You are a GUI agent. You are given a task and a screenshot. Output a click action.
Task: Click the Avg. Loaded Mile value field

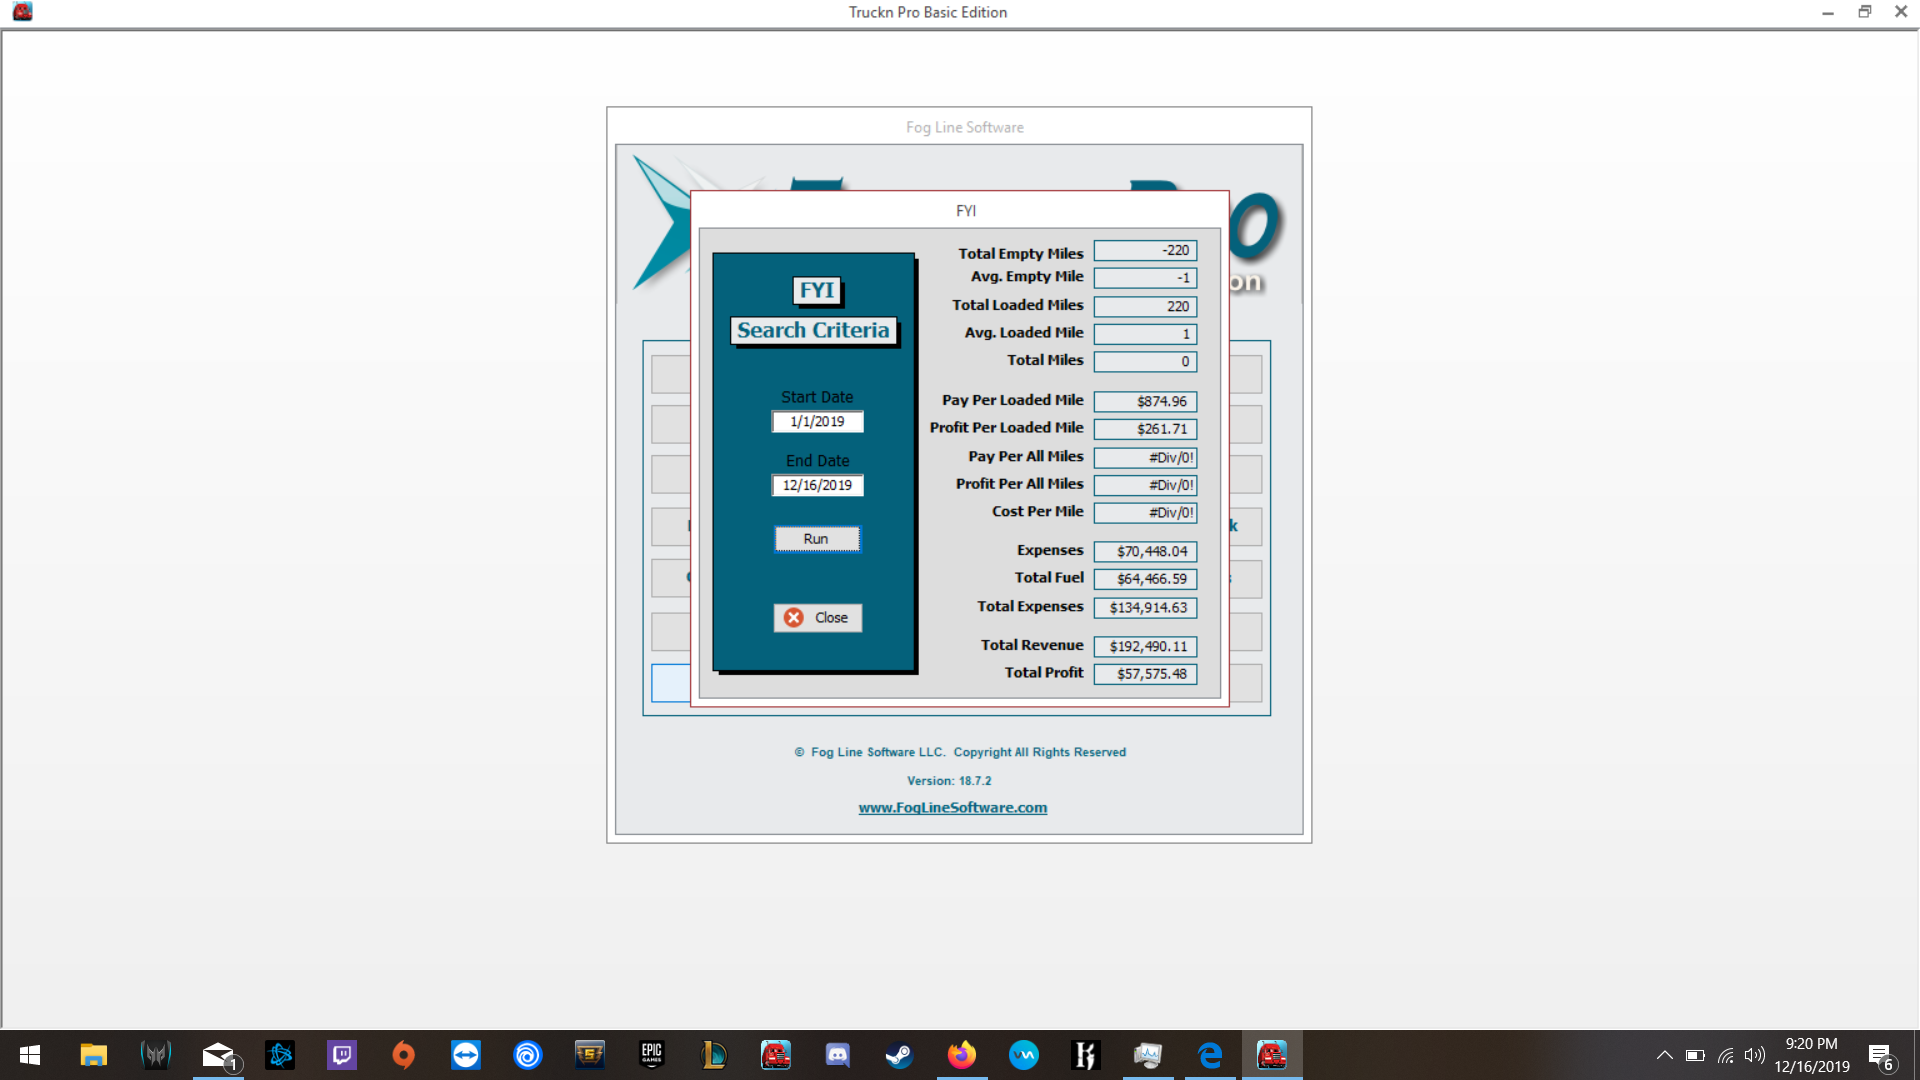1145,334
